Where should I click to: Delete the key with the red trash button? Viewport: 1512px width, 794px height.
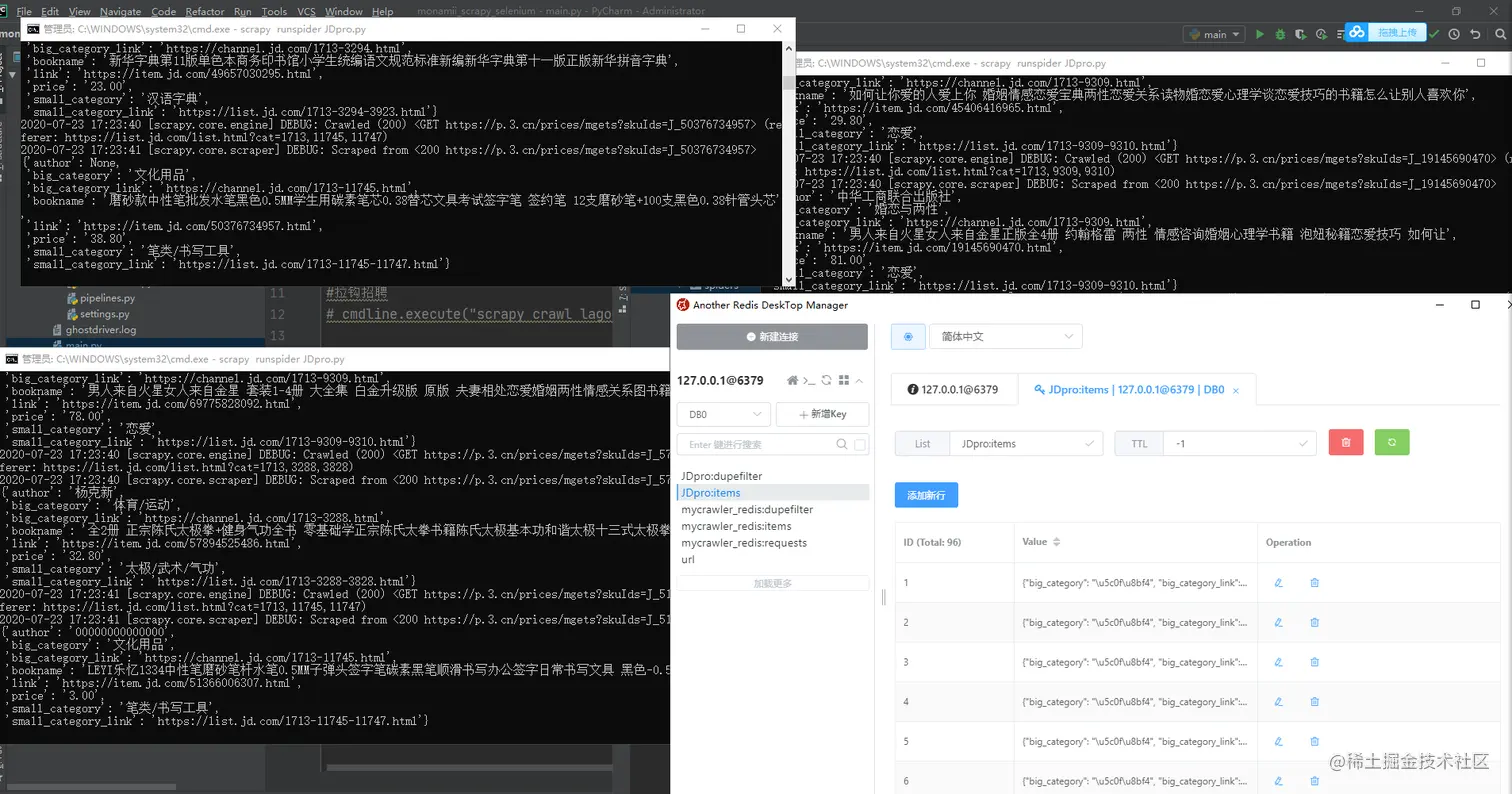[x=1346, y=442]
